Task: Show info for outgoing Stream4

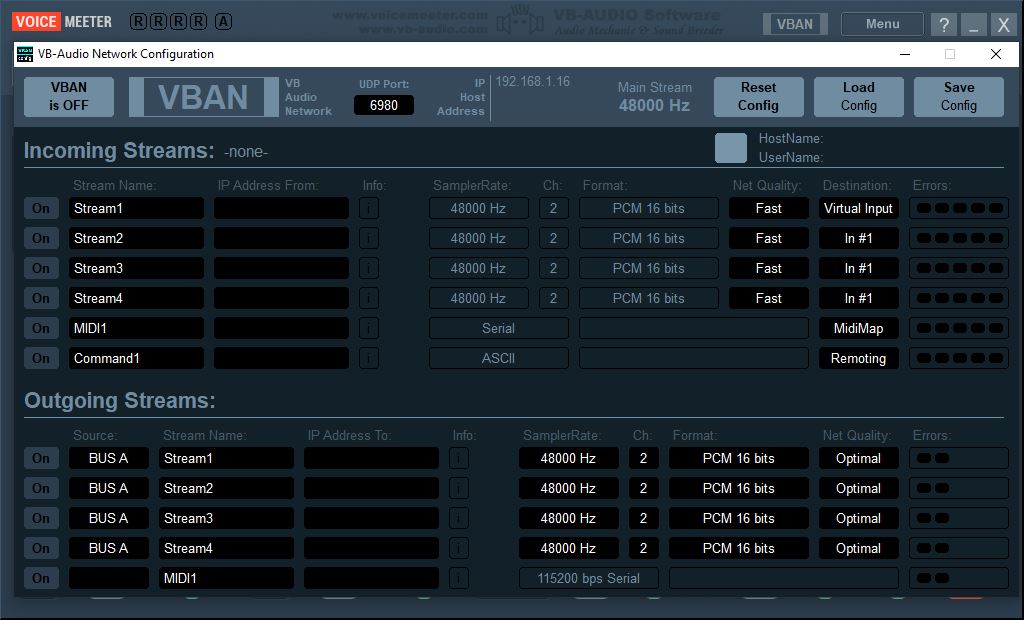Action: [x=459, y=549]
